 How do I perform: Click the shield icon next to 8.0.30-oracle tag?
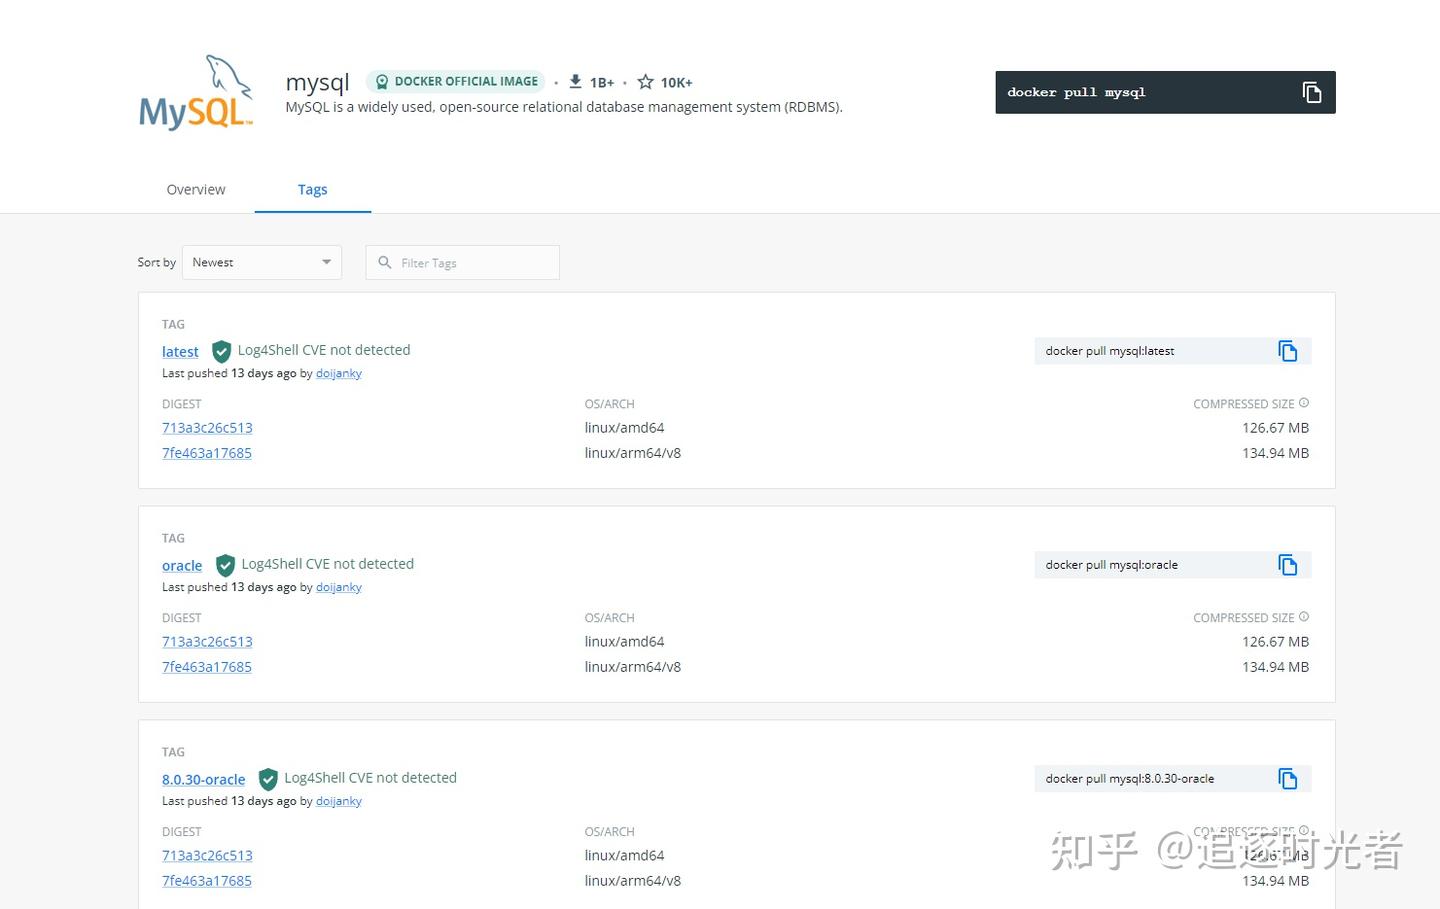[x=268, y=780]
